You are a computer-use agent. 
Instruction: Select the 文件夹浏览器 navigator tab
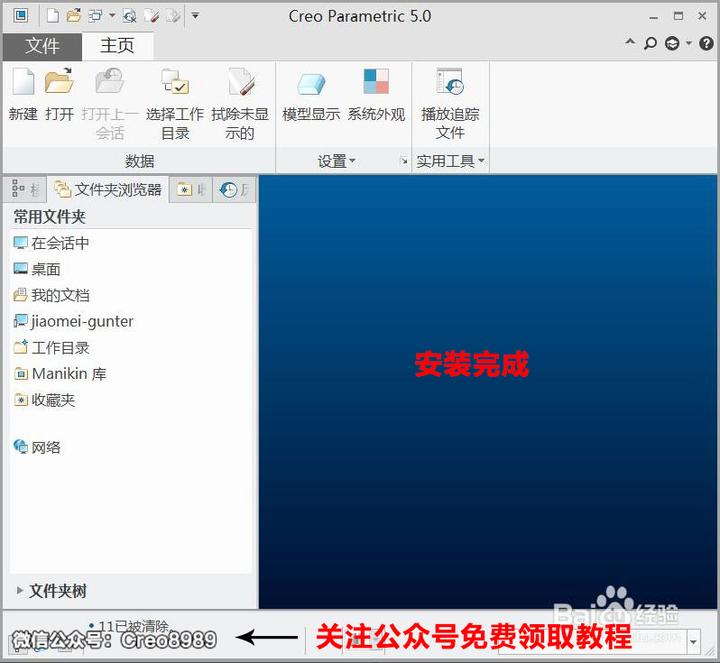point(108,189)
